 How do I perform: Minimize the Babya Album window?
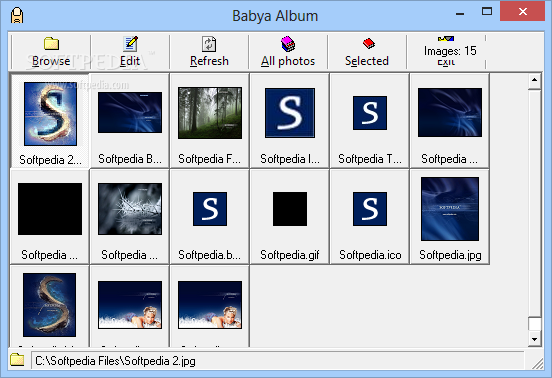coord(460,13)
